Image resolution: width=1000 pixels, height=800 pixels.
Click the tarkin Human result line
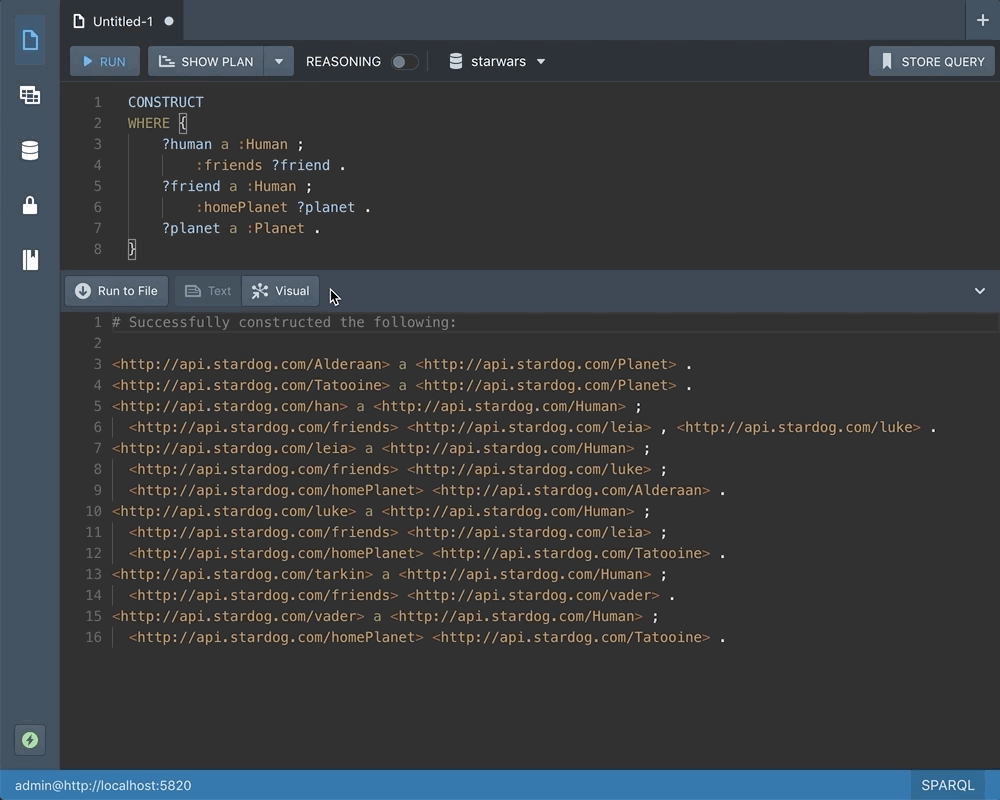389,575
